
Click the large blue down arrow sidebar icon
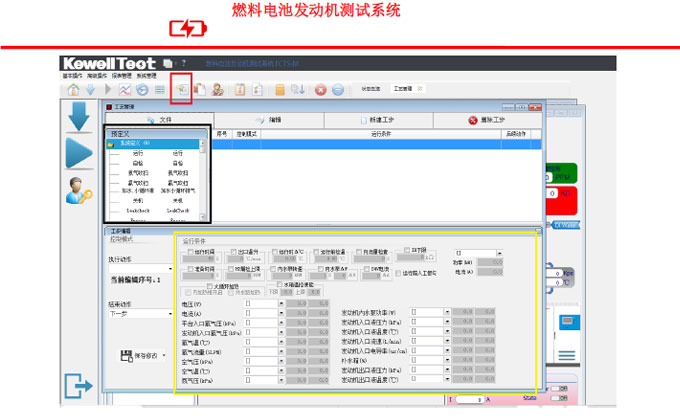tap(79, 117)
